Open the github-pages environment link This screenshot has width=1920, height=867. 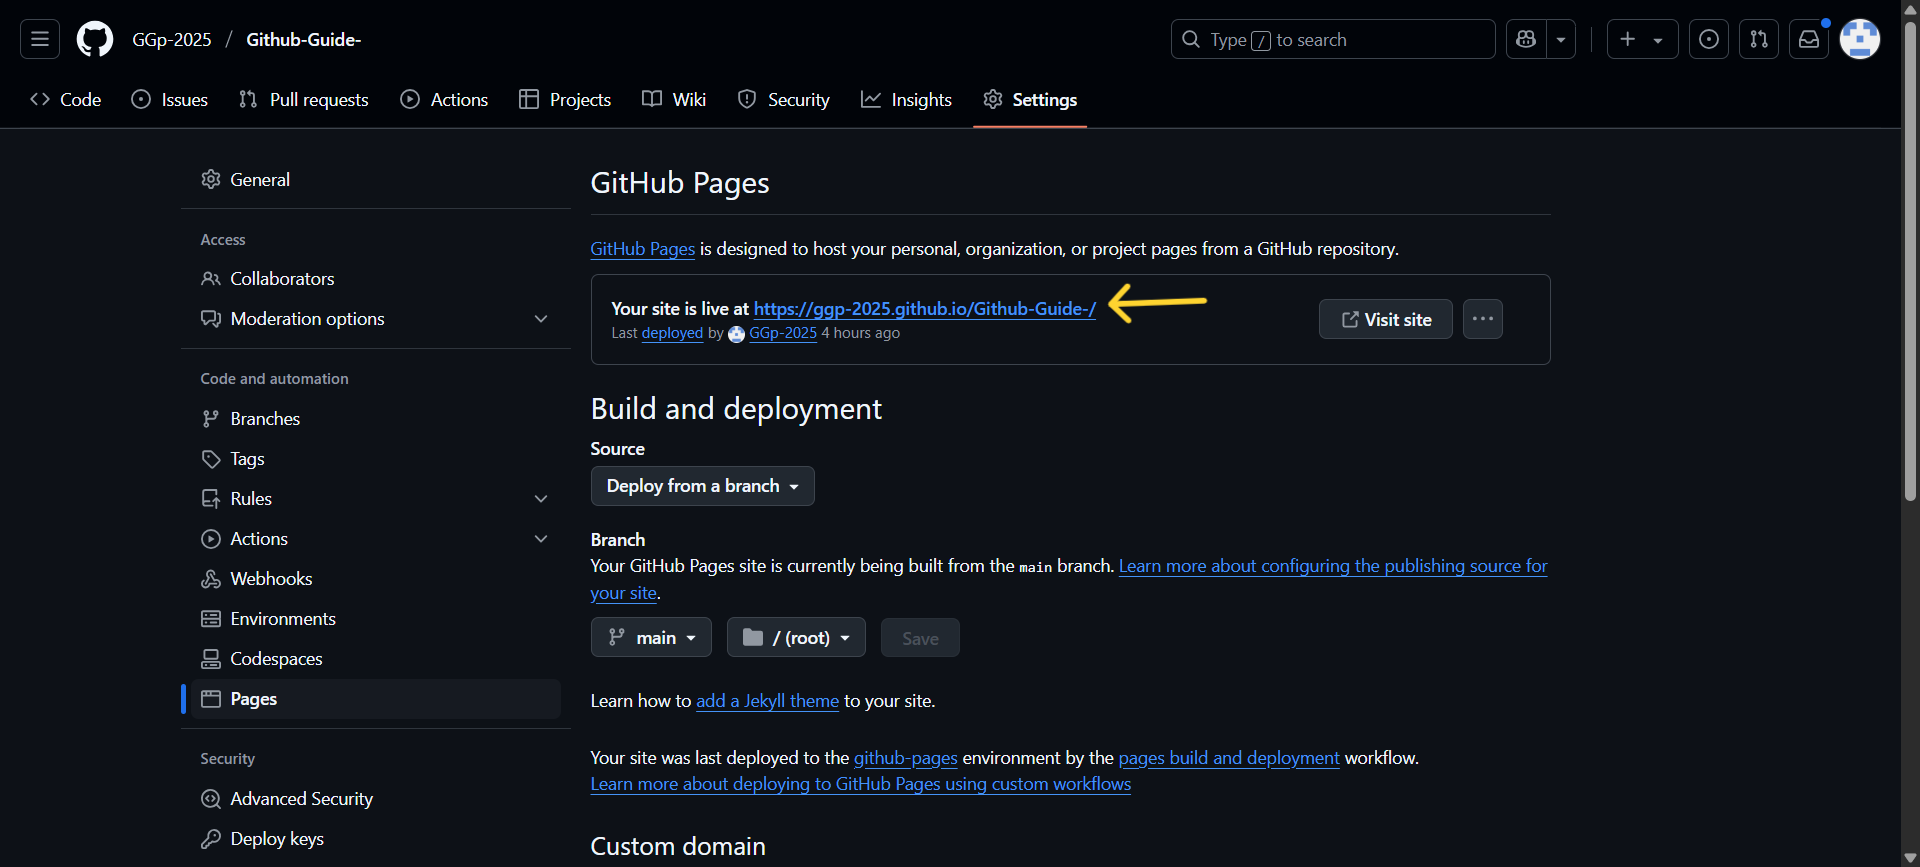(x=905, y=758)
